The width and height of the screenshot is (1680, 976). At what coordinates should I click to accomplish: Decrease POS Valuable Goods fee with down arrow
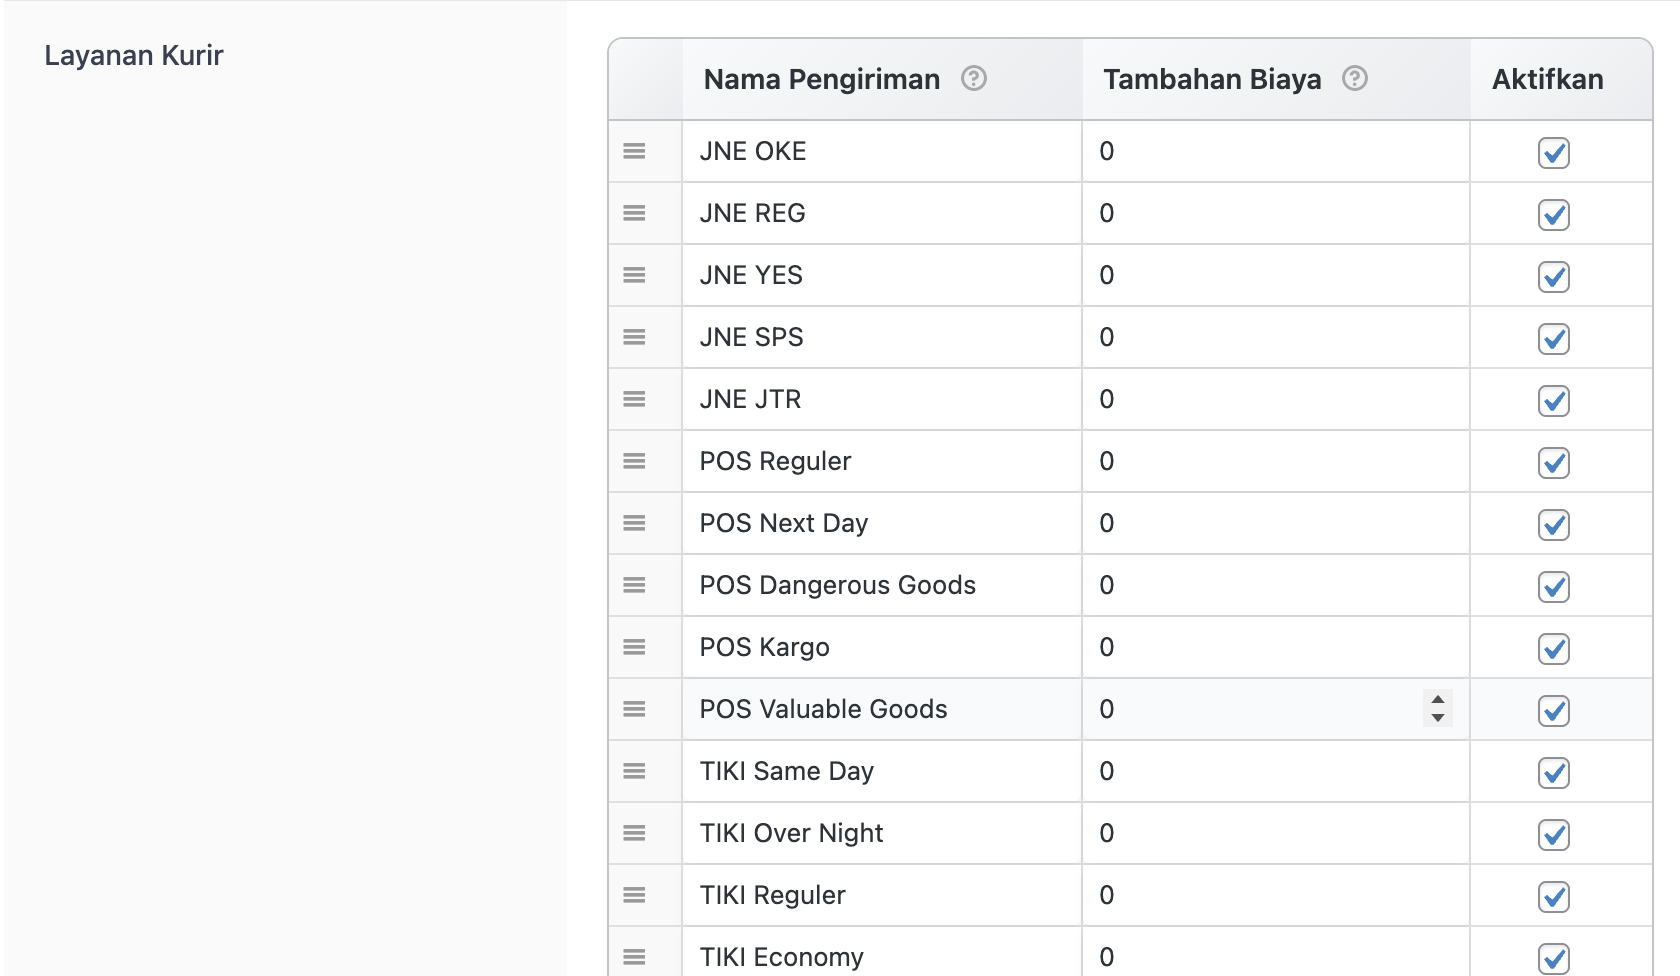1437,718
